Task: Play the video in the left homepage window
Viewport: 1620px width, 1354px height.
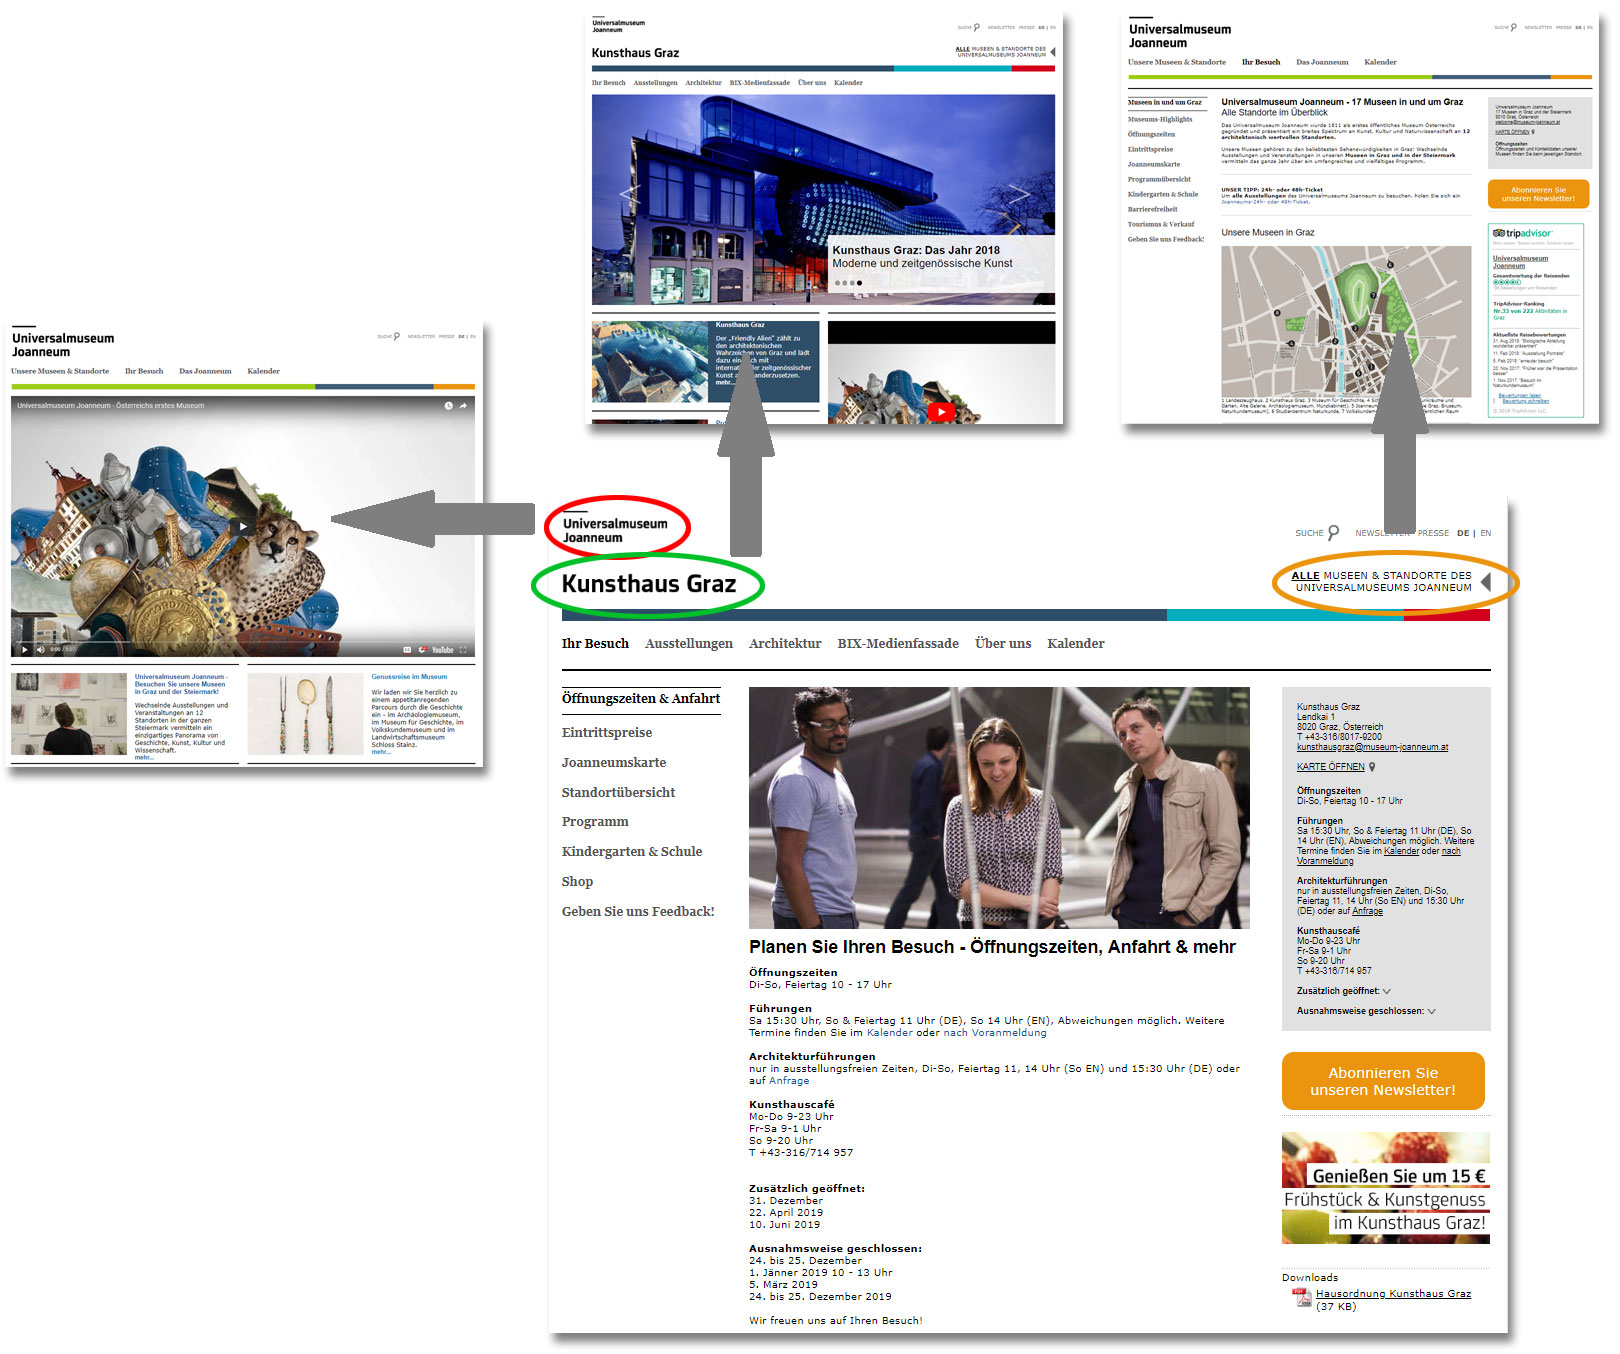Action: pyautogui.click(x=241, y=526)
